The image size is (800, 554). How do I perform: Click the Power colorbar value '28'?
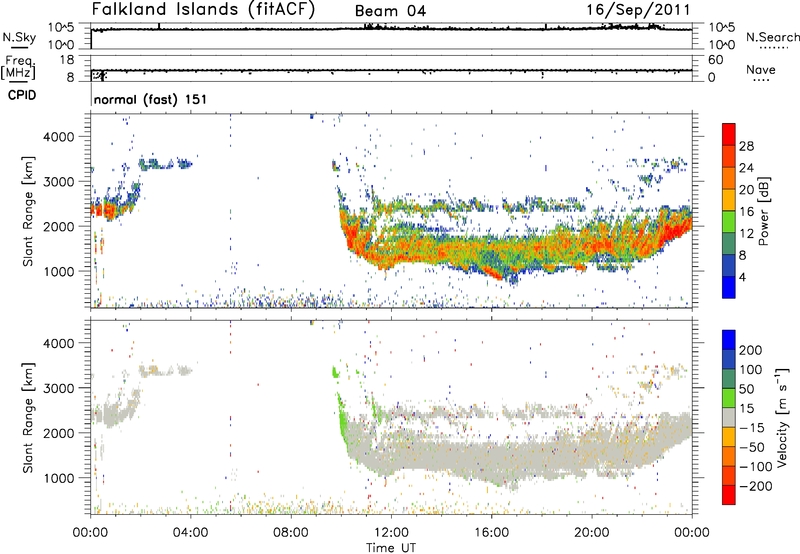tap(746, 146)
